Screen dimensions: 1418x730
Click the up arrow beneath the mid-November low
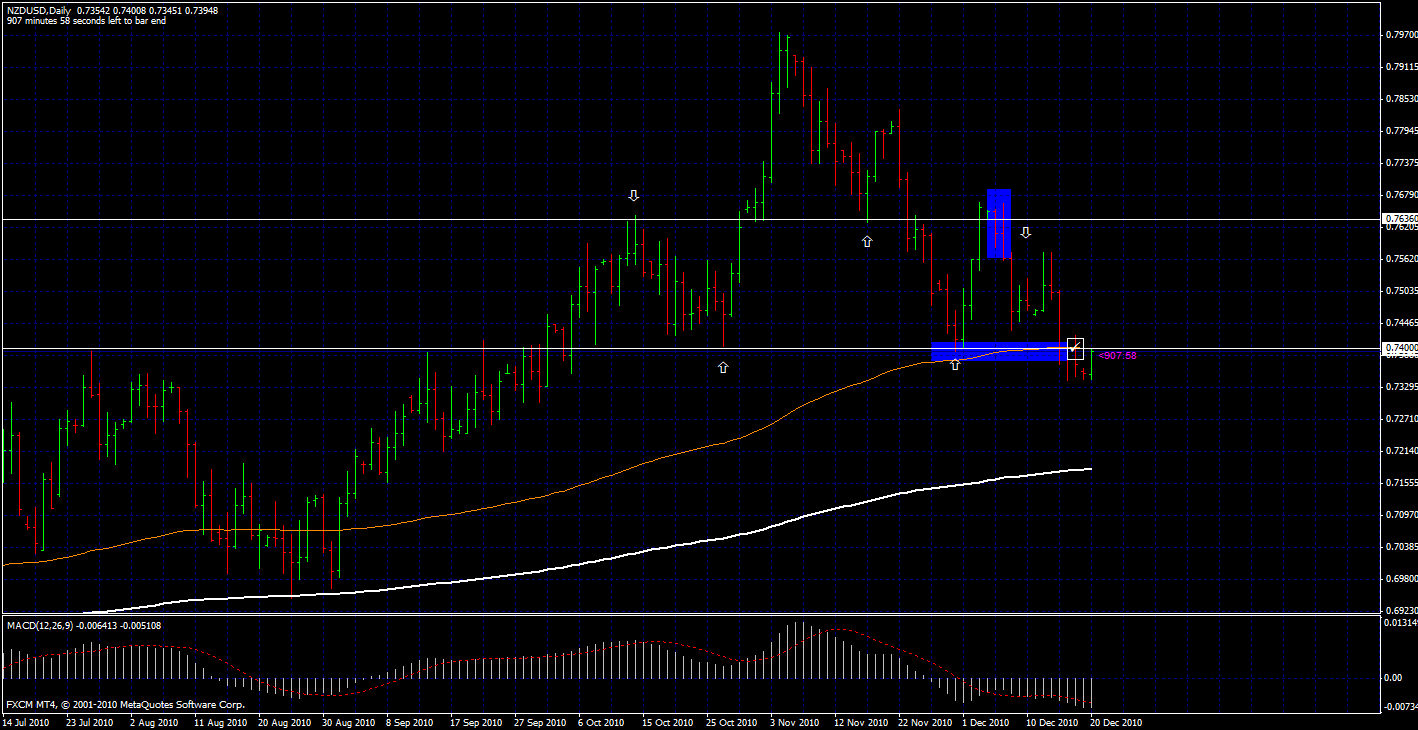pos(867,242)
